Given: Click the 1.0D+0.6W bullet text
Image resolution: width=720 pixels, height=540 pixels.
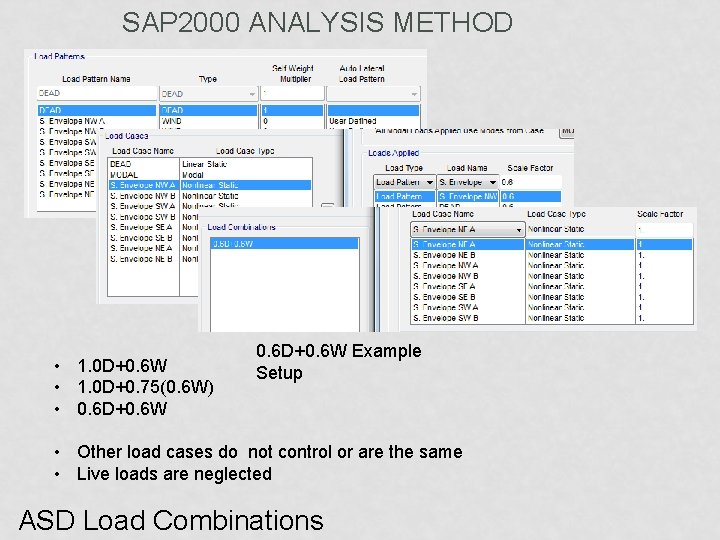Looking at the screenshot, I should [x=122, y=366].
